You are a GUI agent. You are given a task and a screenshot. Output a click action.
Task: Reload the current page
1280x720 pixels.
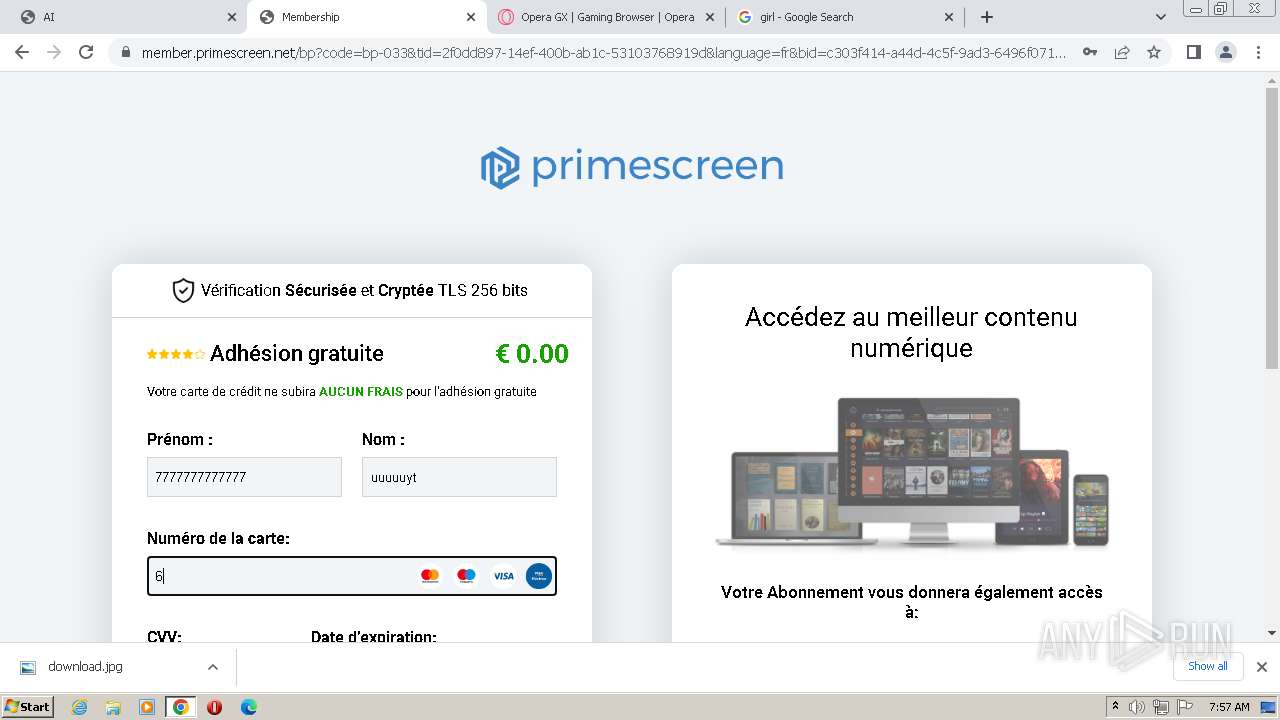pos(86,52)
